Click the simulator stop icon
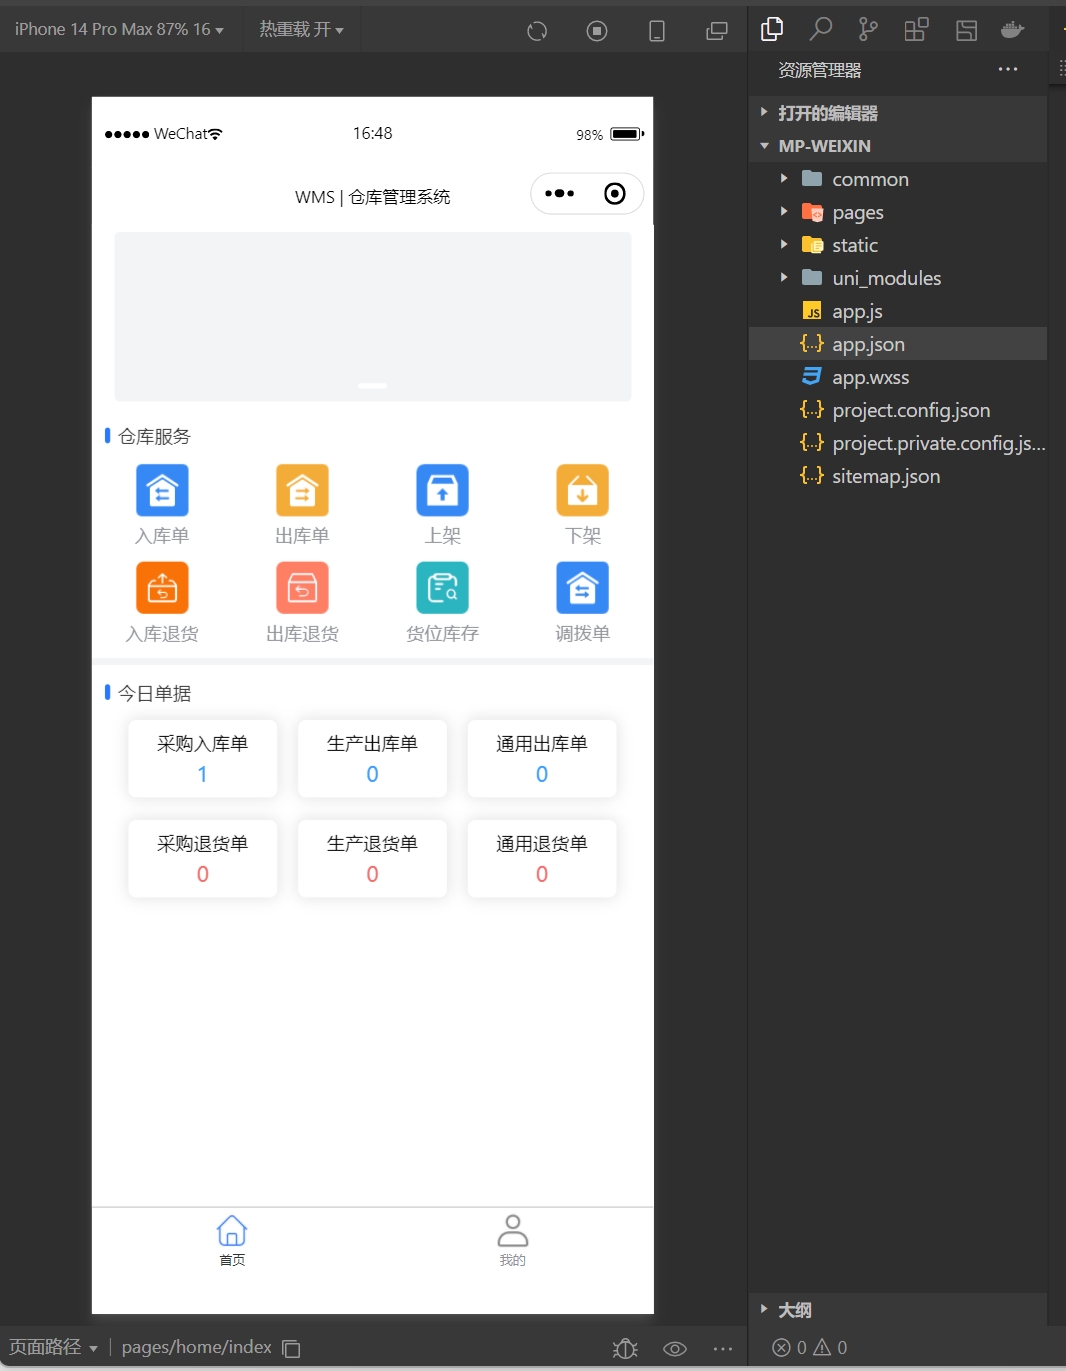Image resolution: width=1066 pixels, height=1371 pixels. (x=597, y=31)
